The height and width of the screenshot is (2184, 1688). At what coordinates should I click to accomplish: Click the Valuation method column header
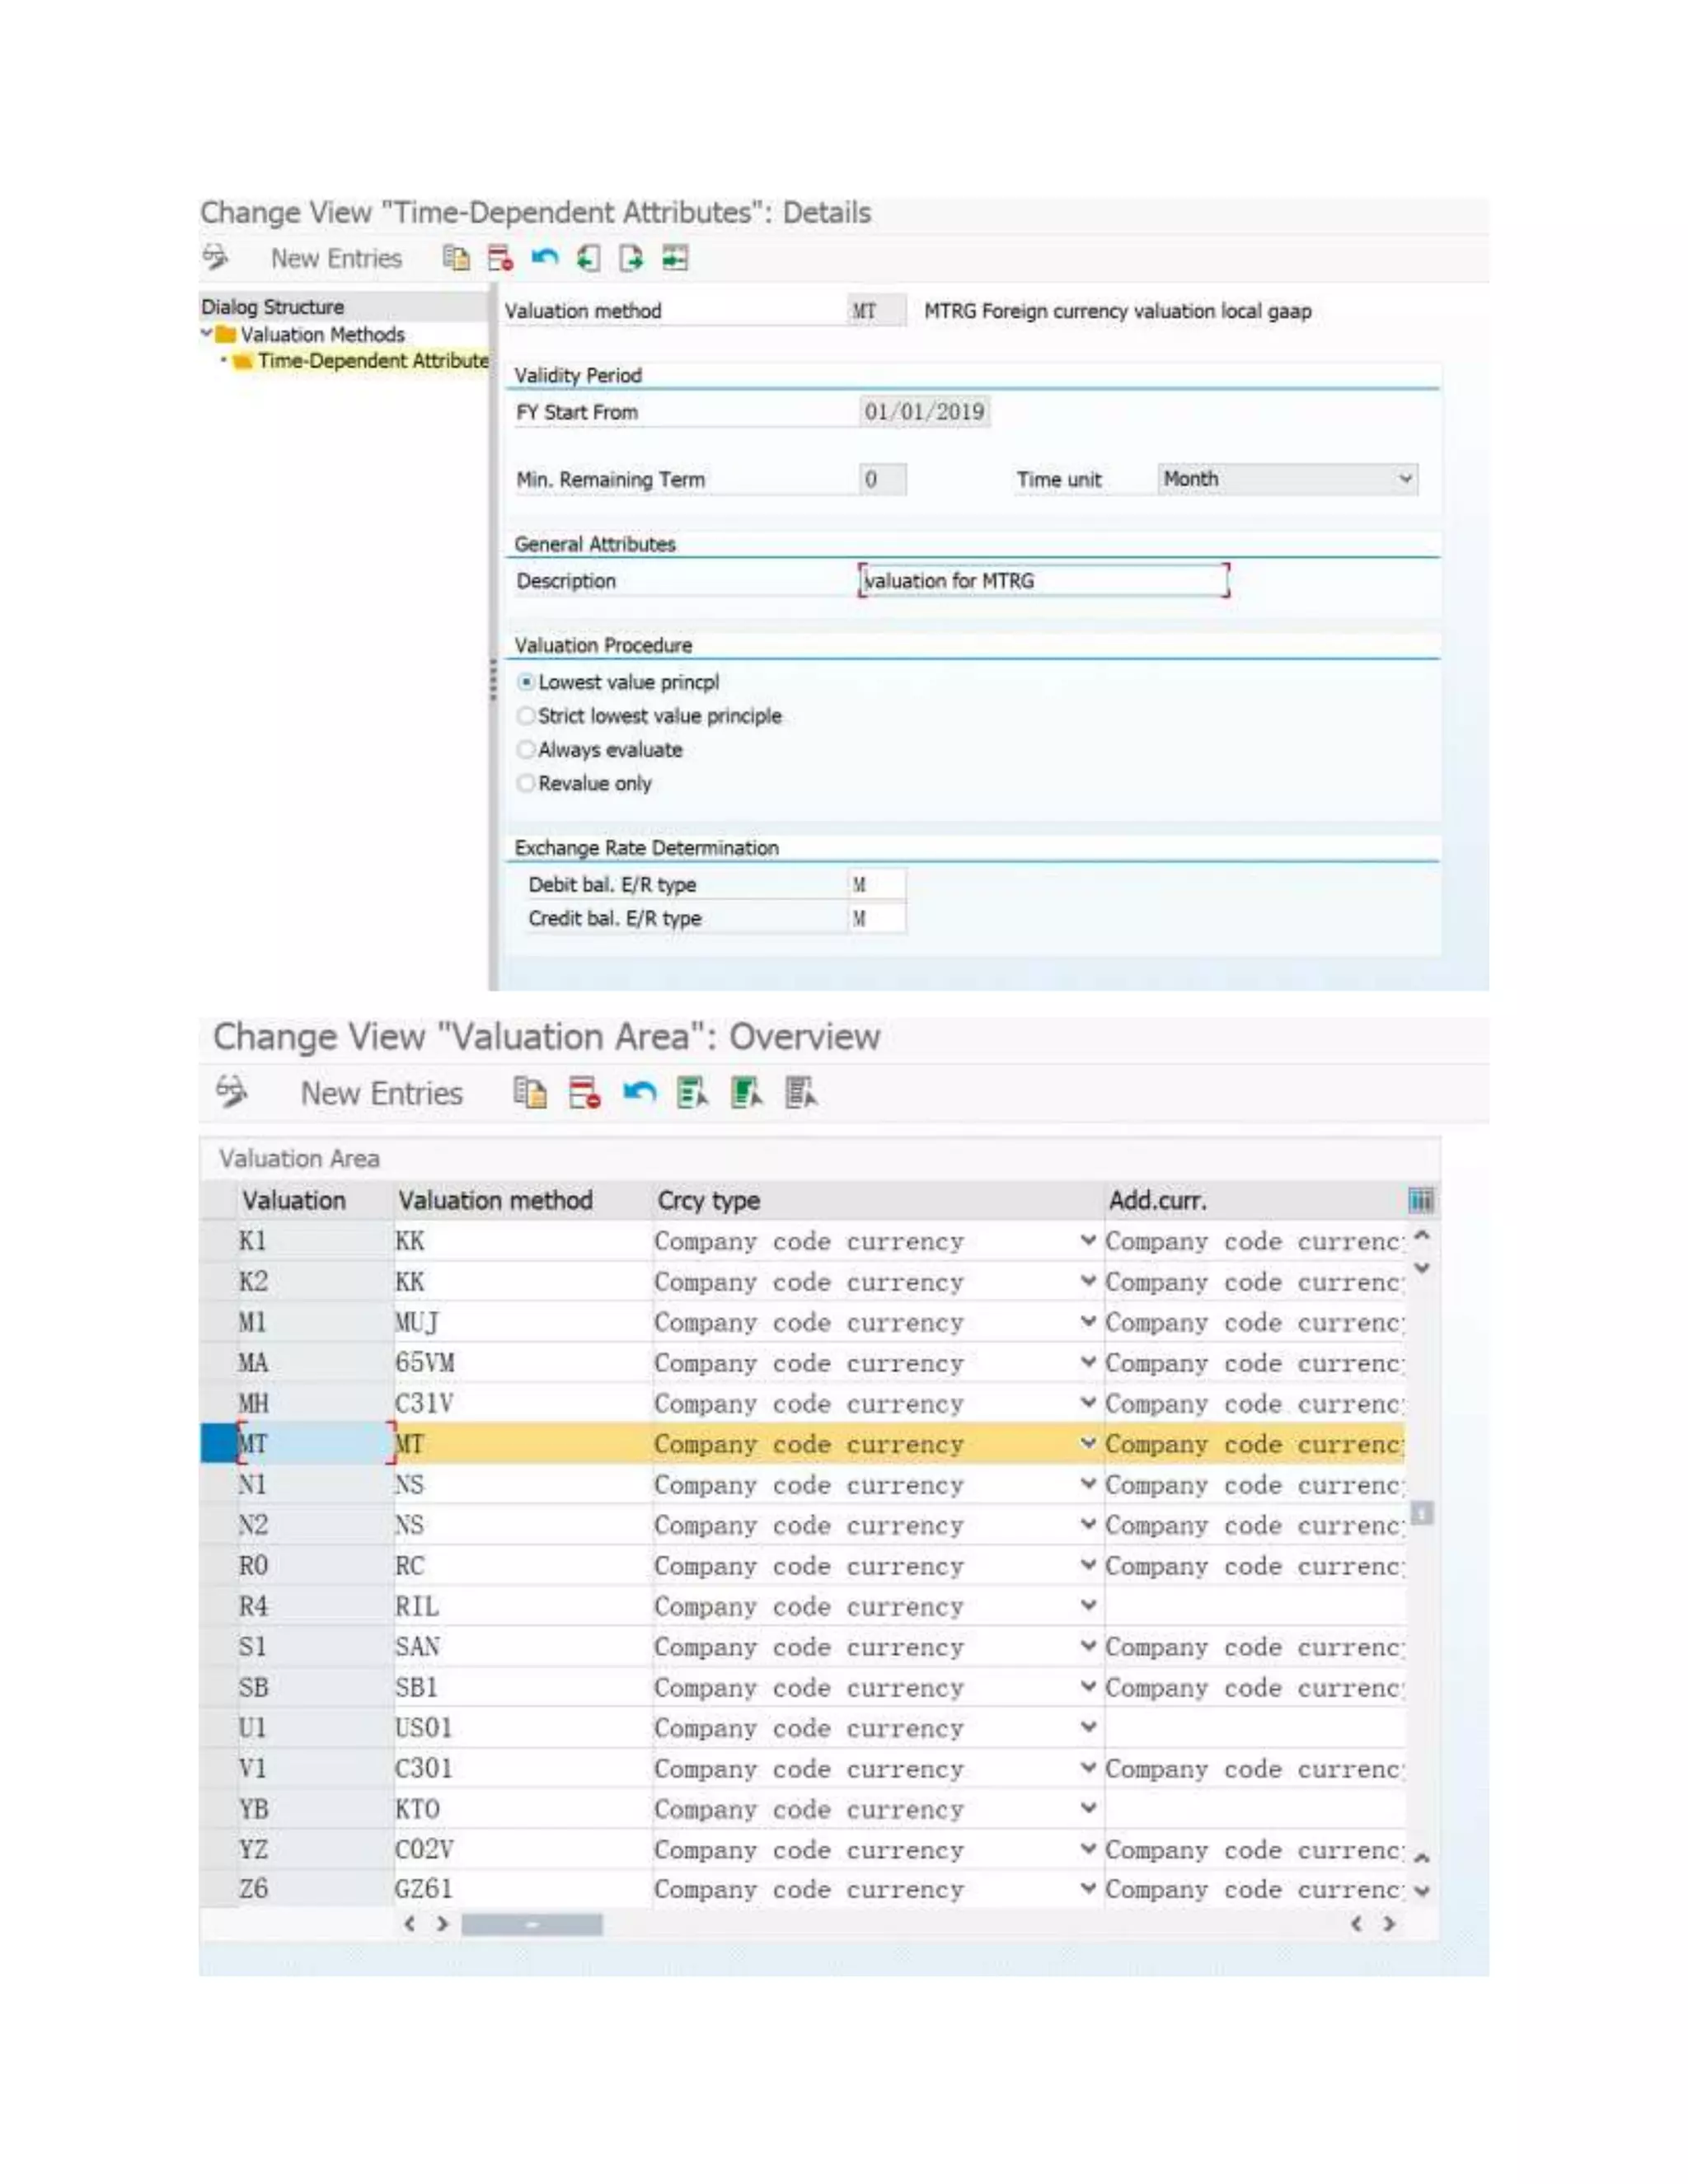(x=495, y=1200)
